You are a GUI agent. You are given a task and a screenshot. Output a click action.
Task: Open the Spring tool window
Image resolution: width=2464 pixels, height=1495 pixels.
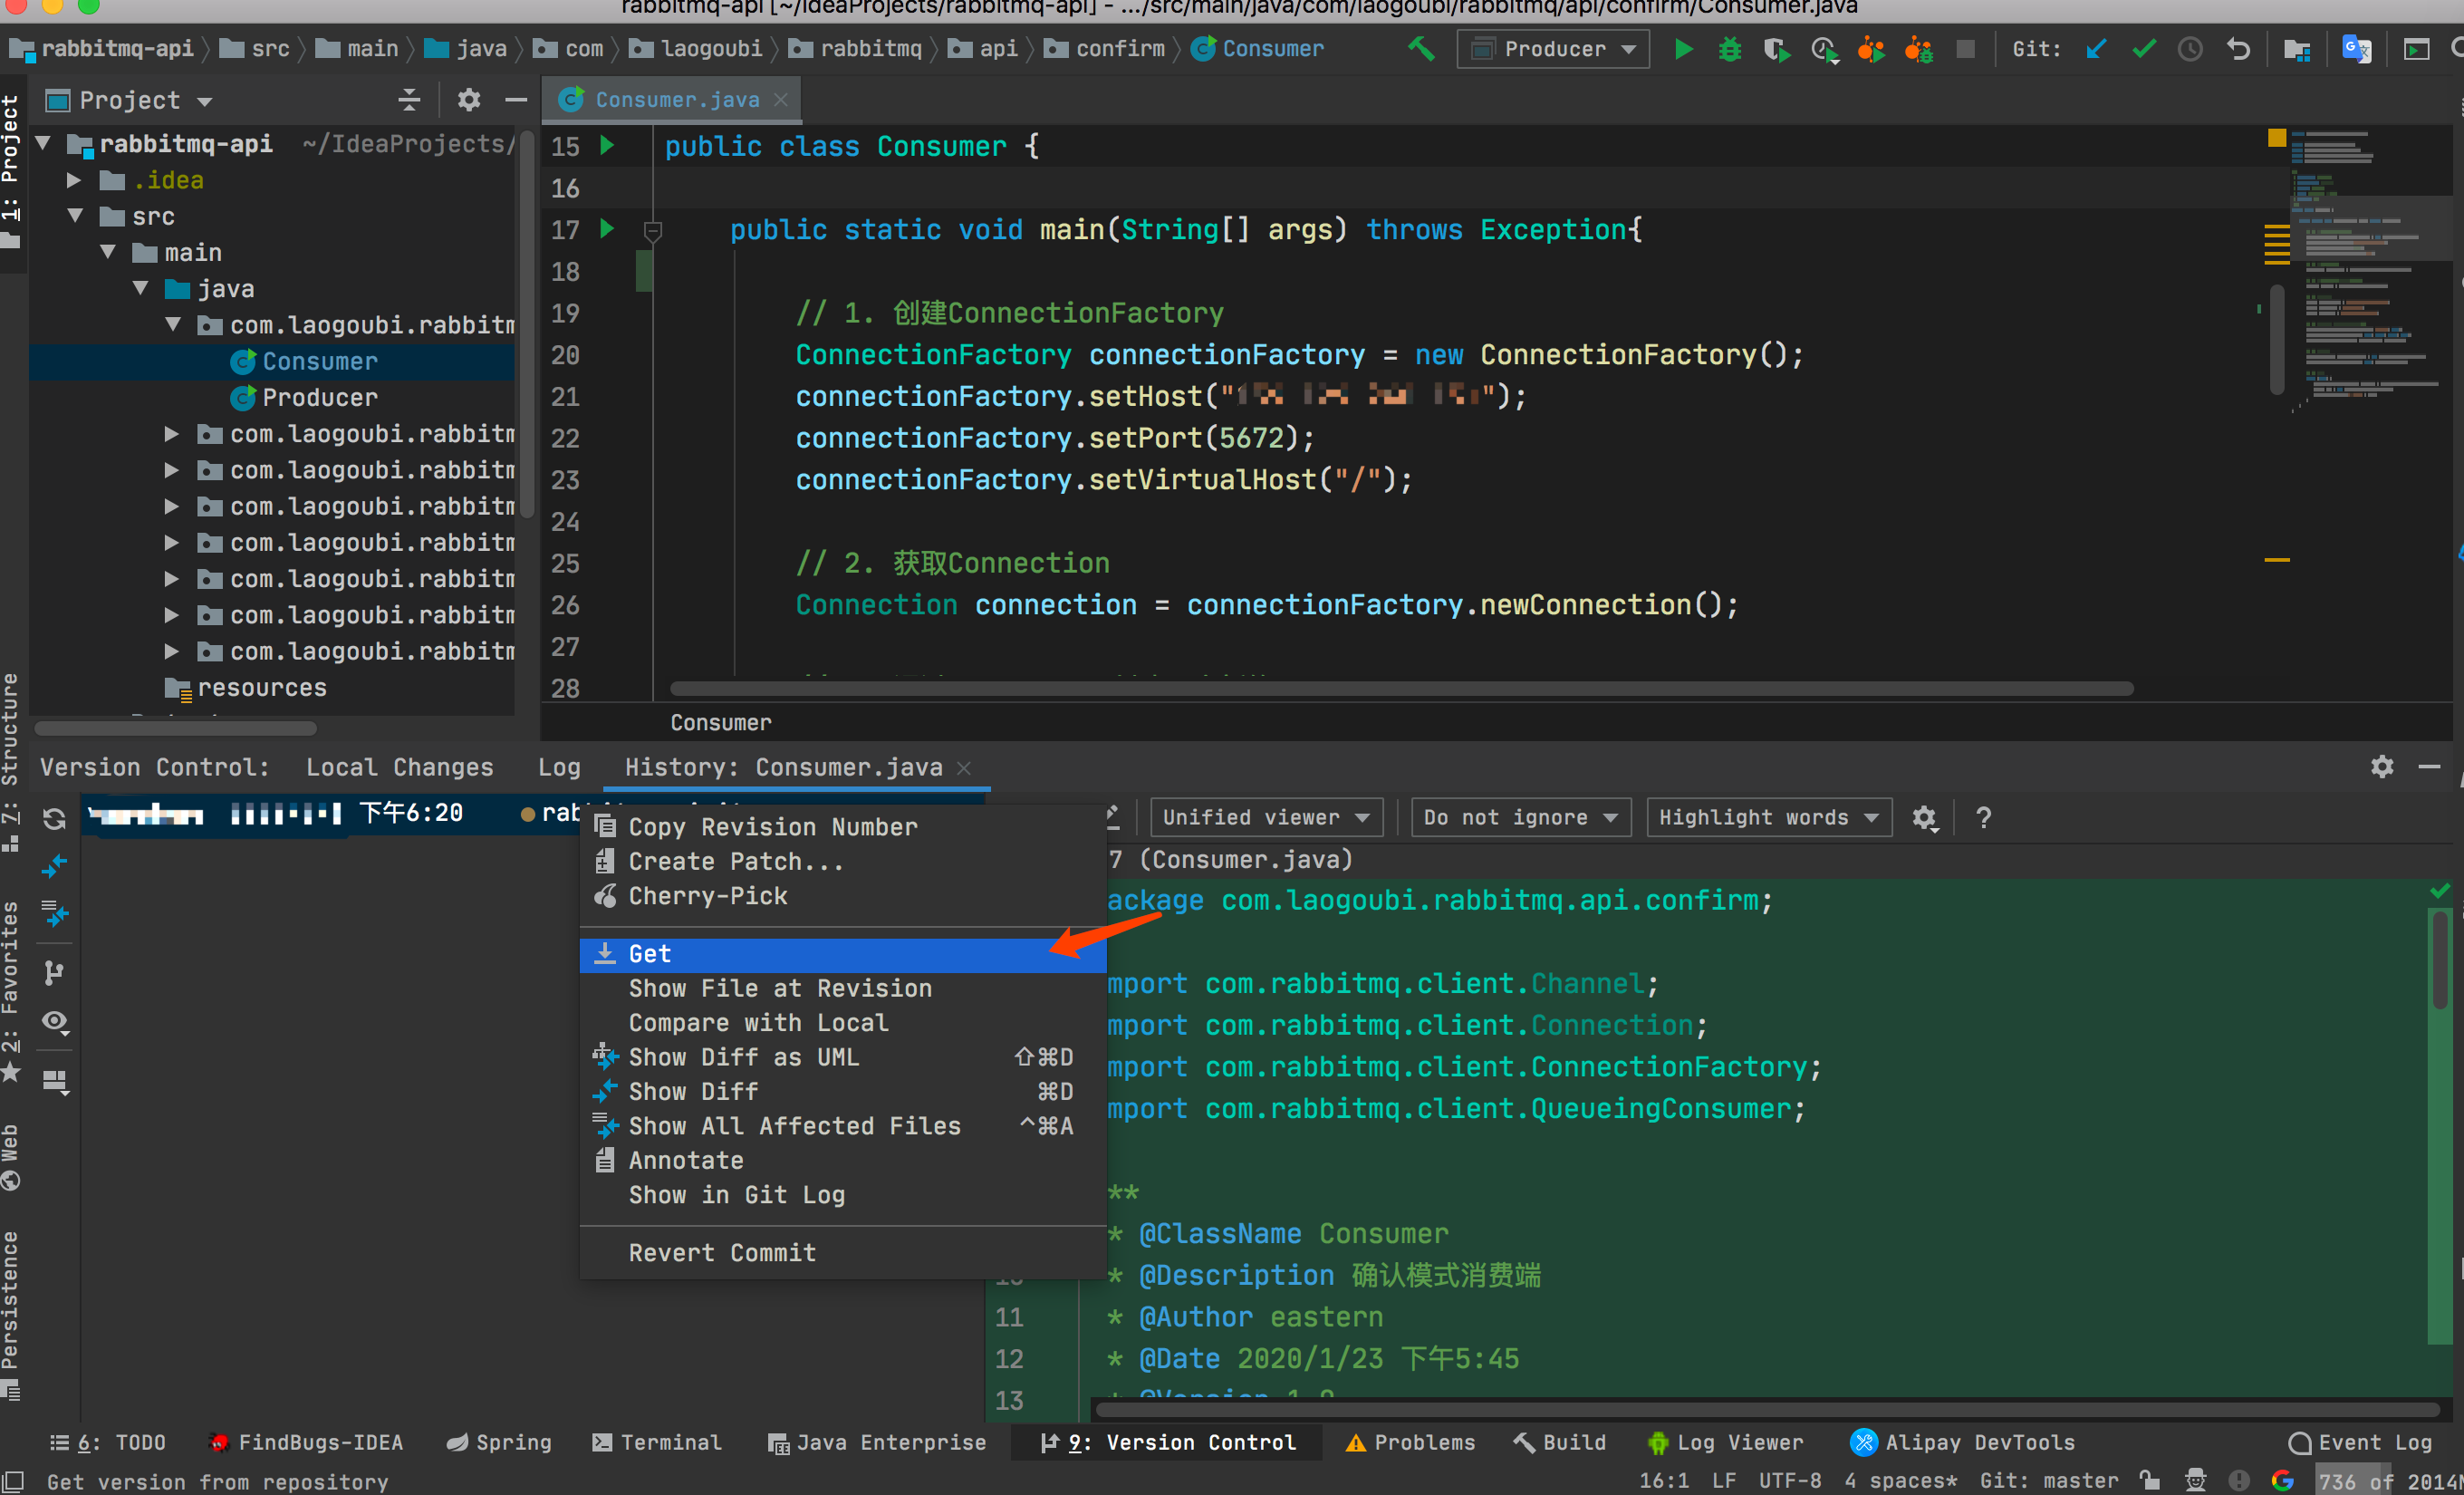point(499,1442)
